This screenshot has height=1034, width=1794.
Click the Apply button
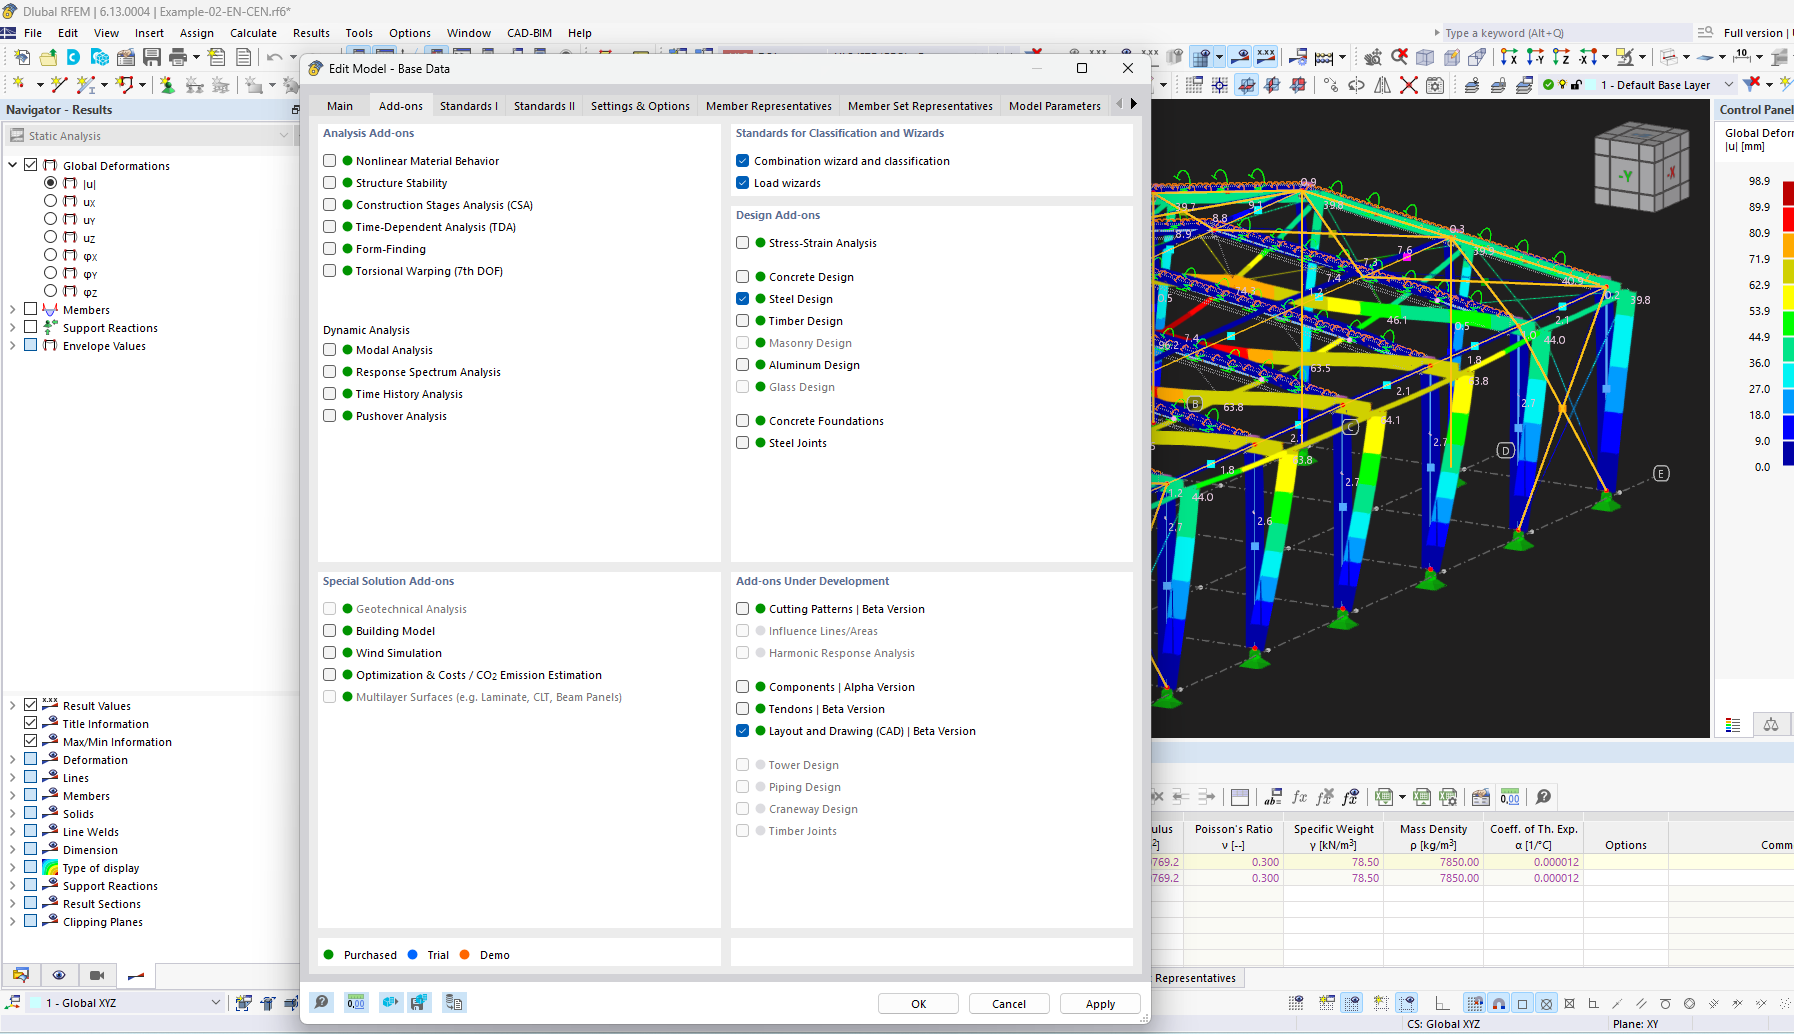pos(1100,1004)
